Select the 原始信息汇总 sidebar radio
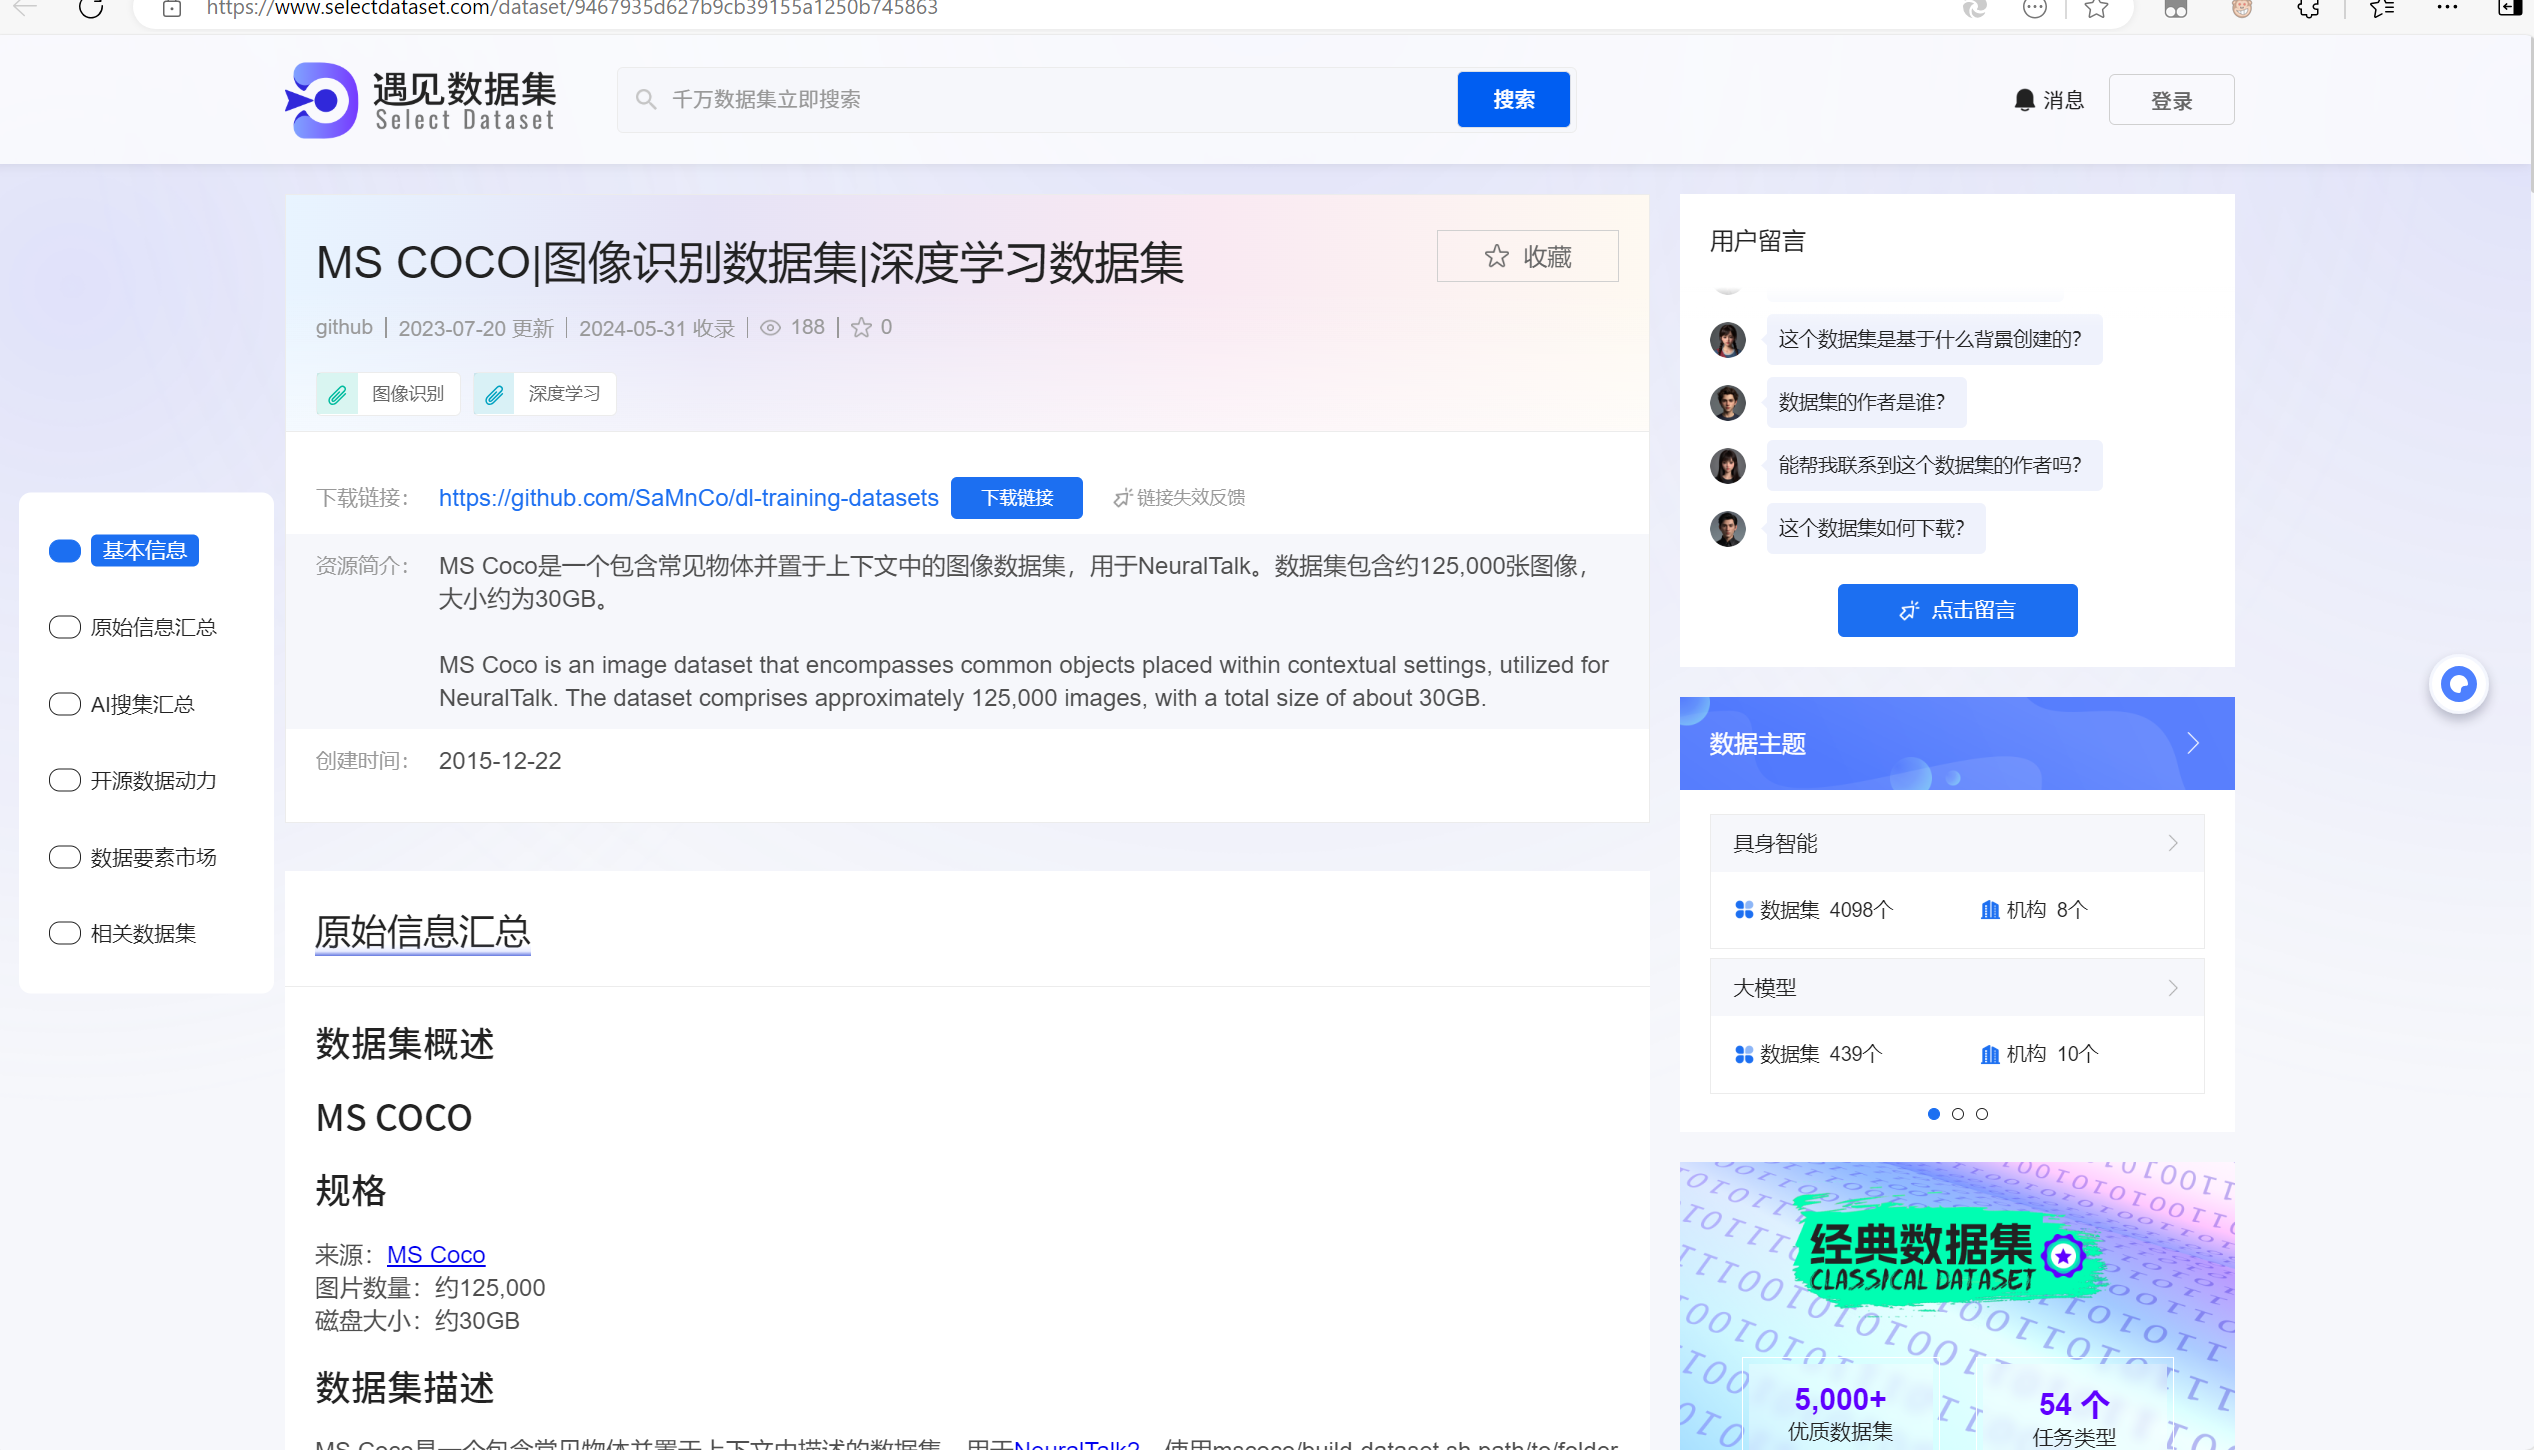 coord(65,627)
